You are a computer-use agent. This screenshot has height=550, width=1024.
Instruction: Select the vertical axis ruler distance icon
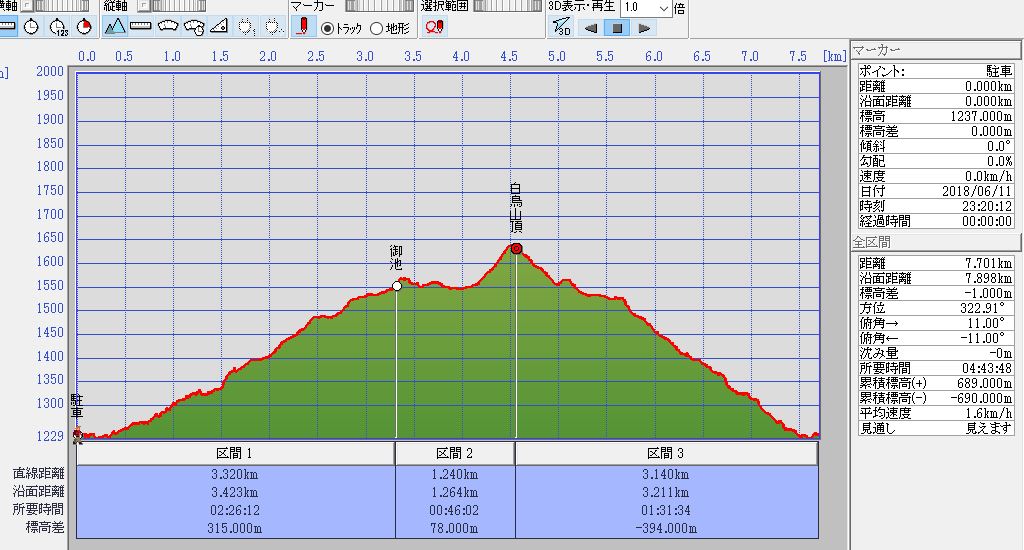(x=140, y=27)
